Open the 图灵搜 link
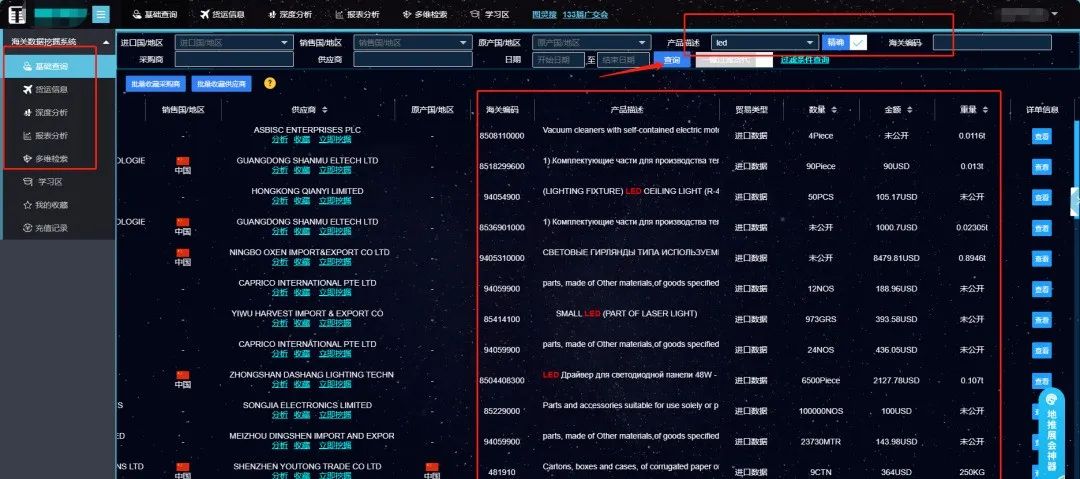This screenshot has width=1080, height=479. 544,14
